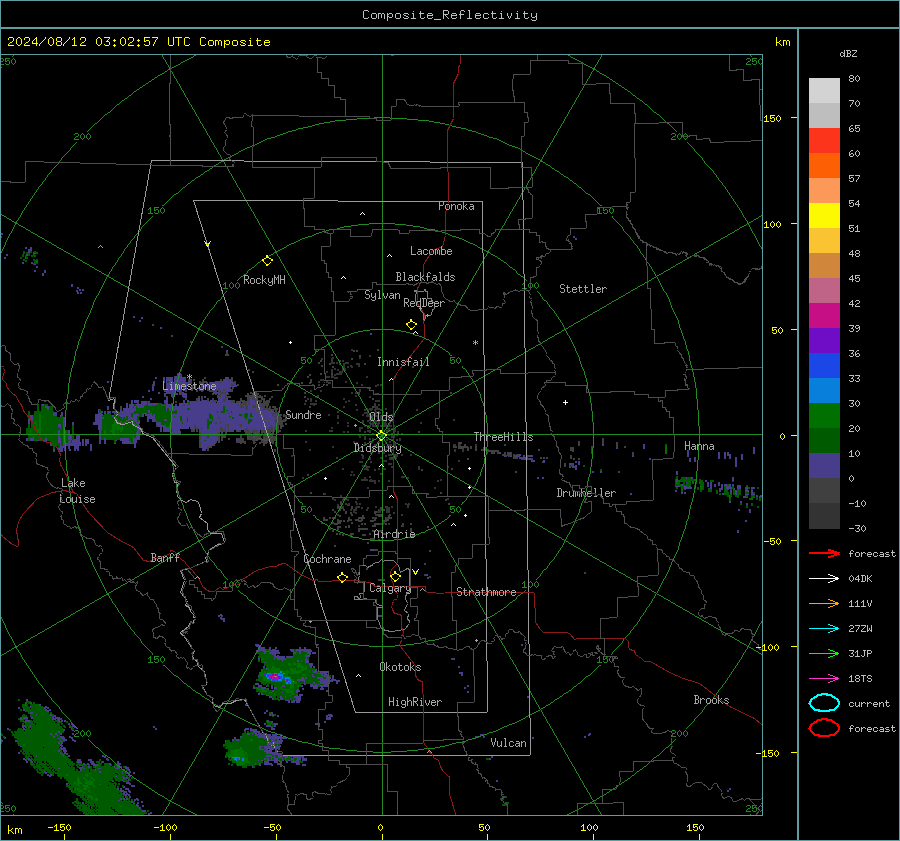Click the Banff label

click(165, 558)
